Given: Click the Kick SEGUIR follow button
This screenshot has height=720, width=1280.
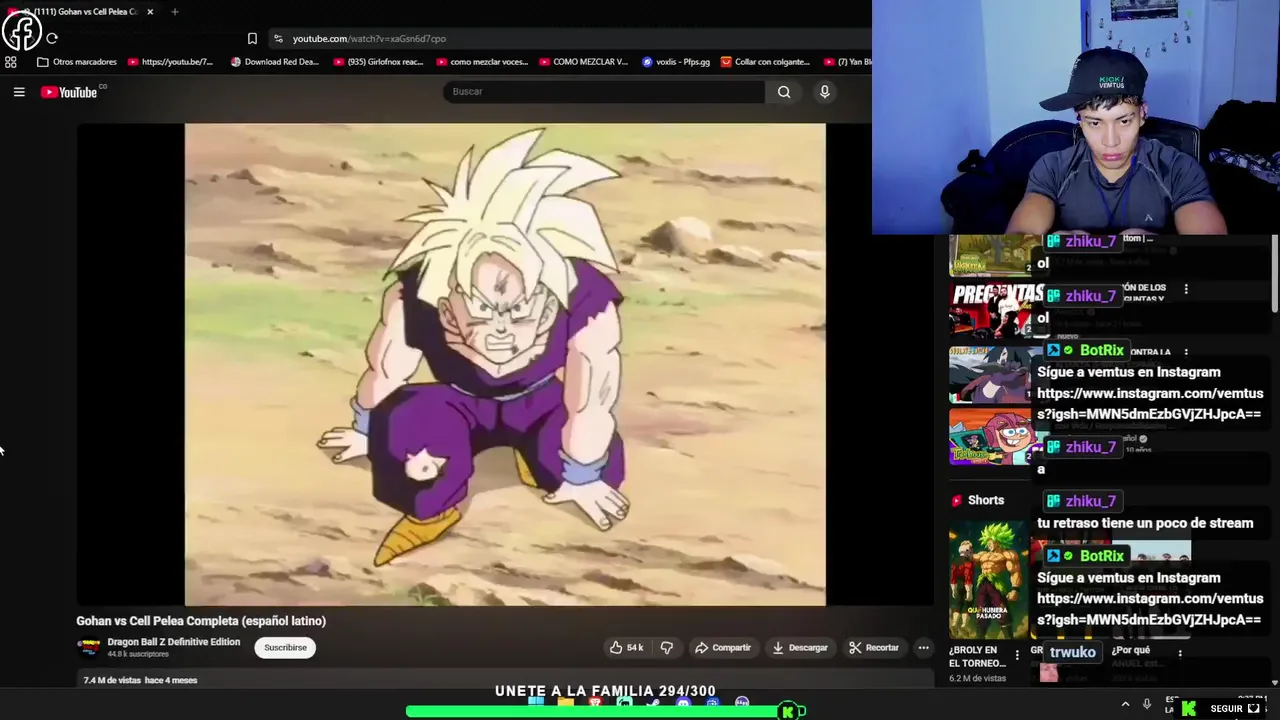Looking at the screenshot, I should pos(1236,708).
